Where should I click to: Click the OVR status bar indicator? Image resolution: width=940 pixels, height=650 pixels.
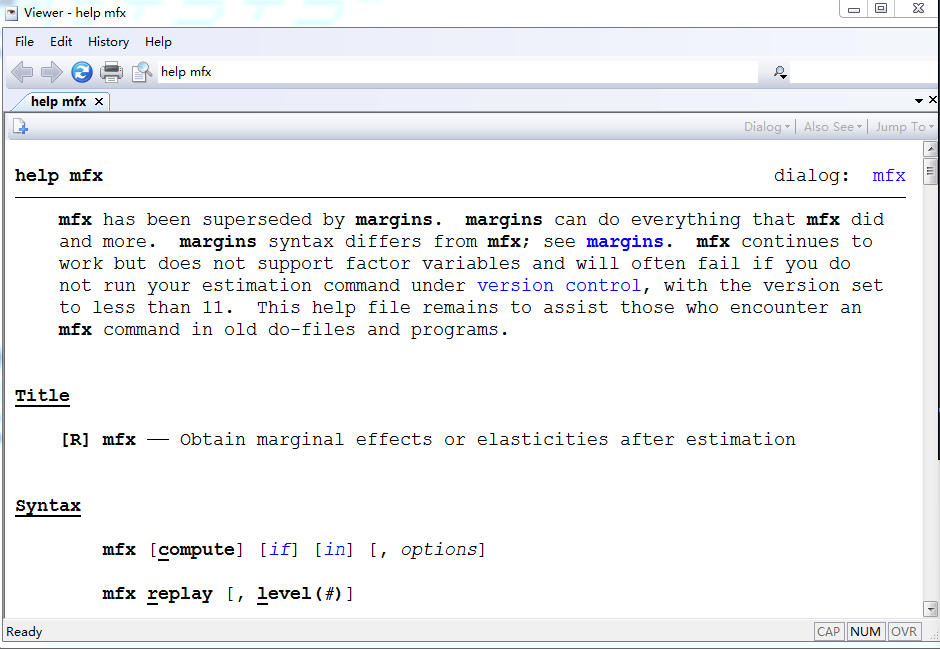(903, 631)
